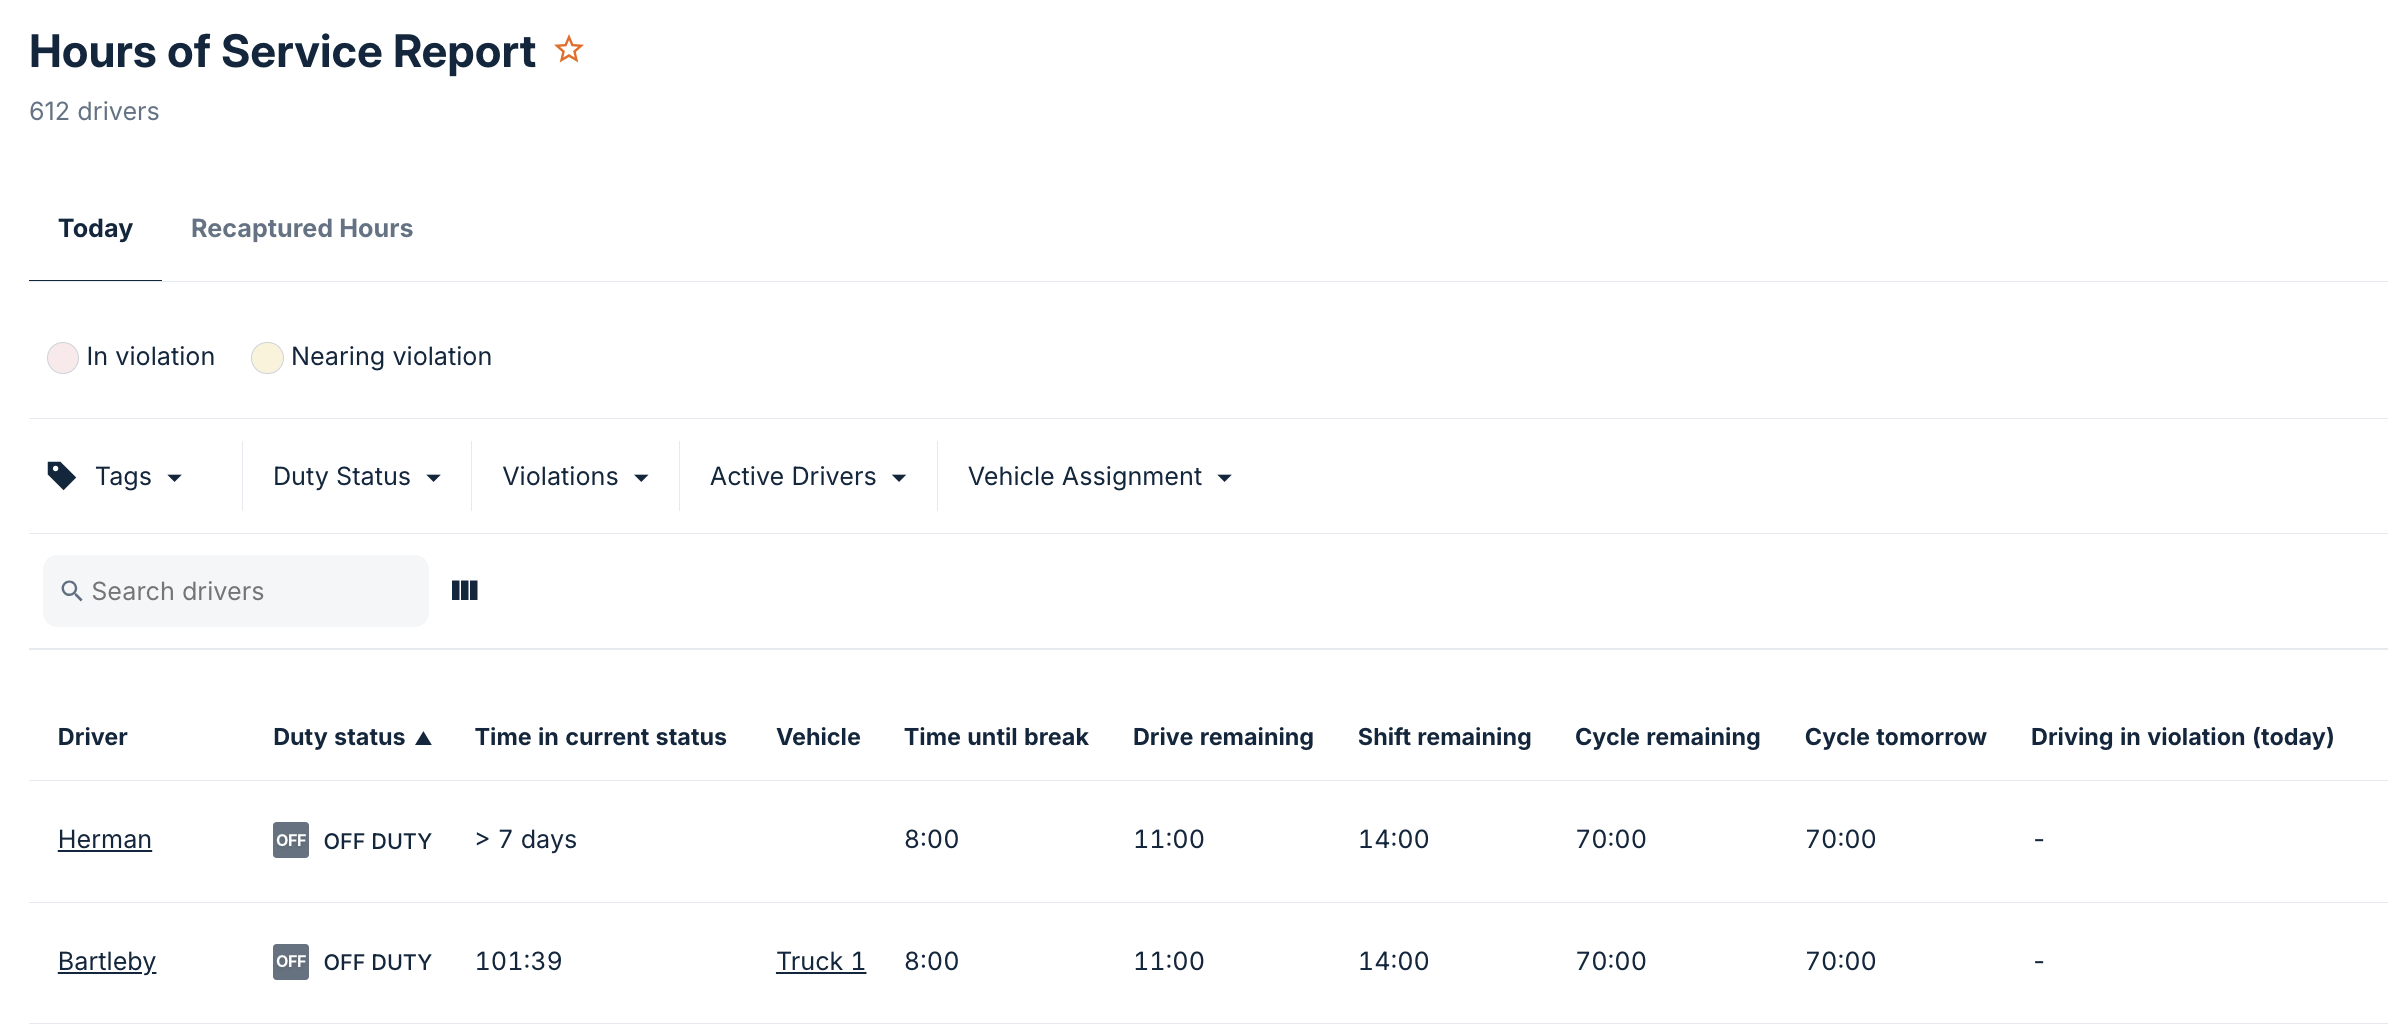2398x1026 pixels.
Task: Click the Nearing violation color swatch
Action: tap(267, 357)
